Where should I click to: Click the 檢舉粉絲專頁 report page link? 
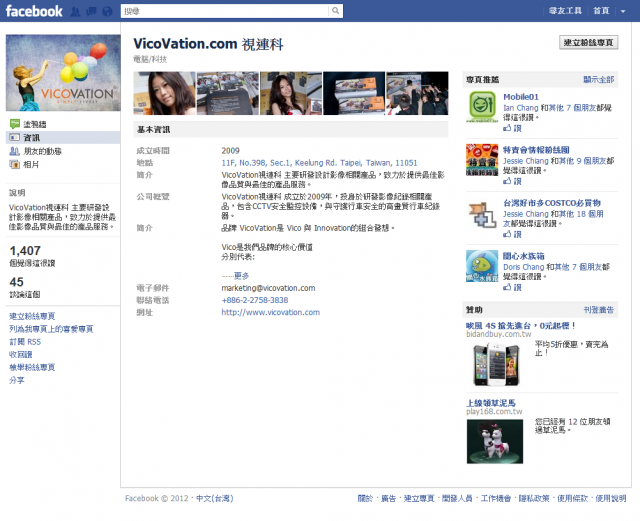click(x=32, y=367)
